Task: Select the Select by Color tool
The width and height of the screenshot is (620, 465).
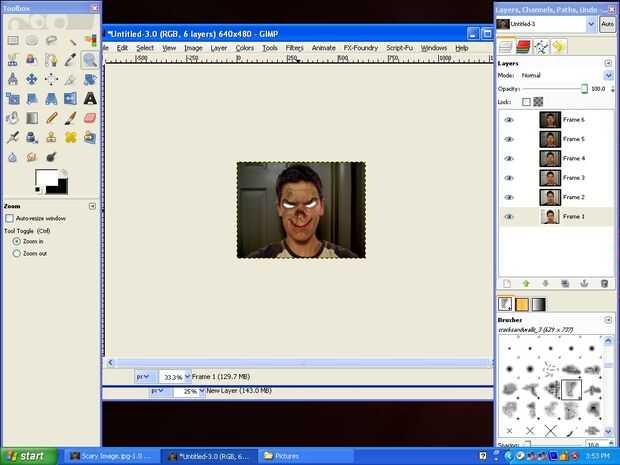Action: (x=90, y=40)
